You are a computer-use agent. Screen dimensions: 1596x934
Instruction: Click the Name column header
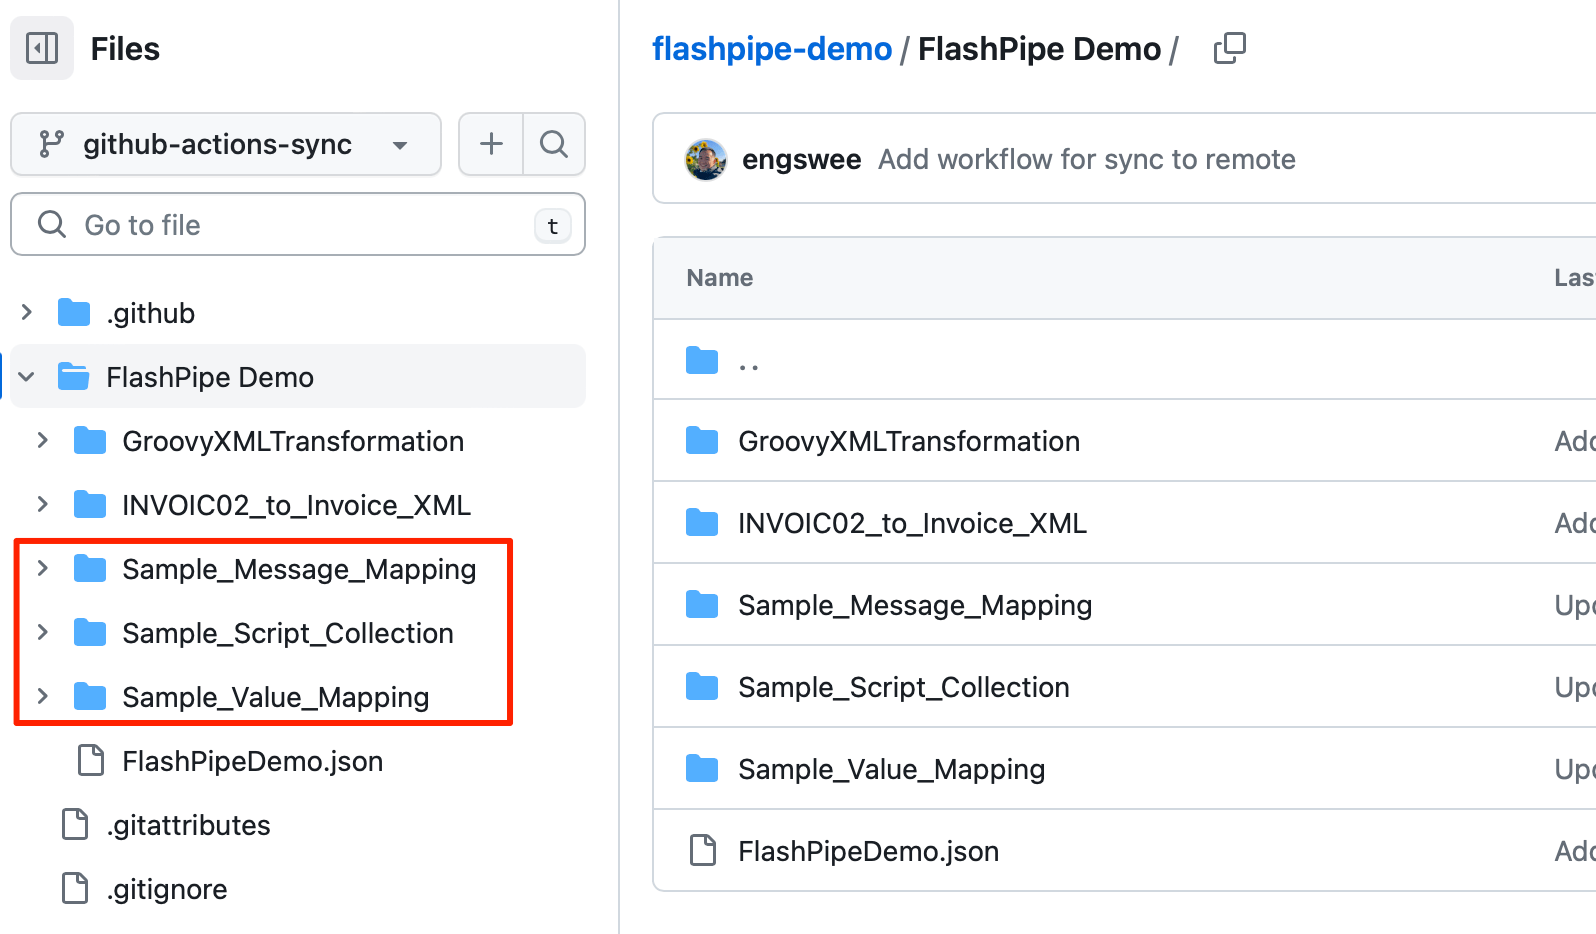point(720,278)
